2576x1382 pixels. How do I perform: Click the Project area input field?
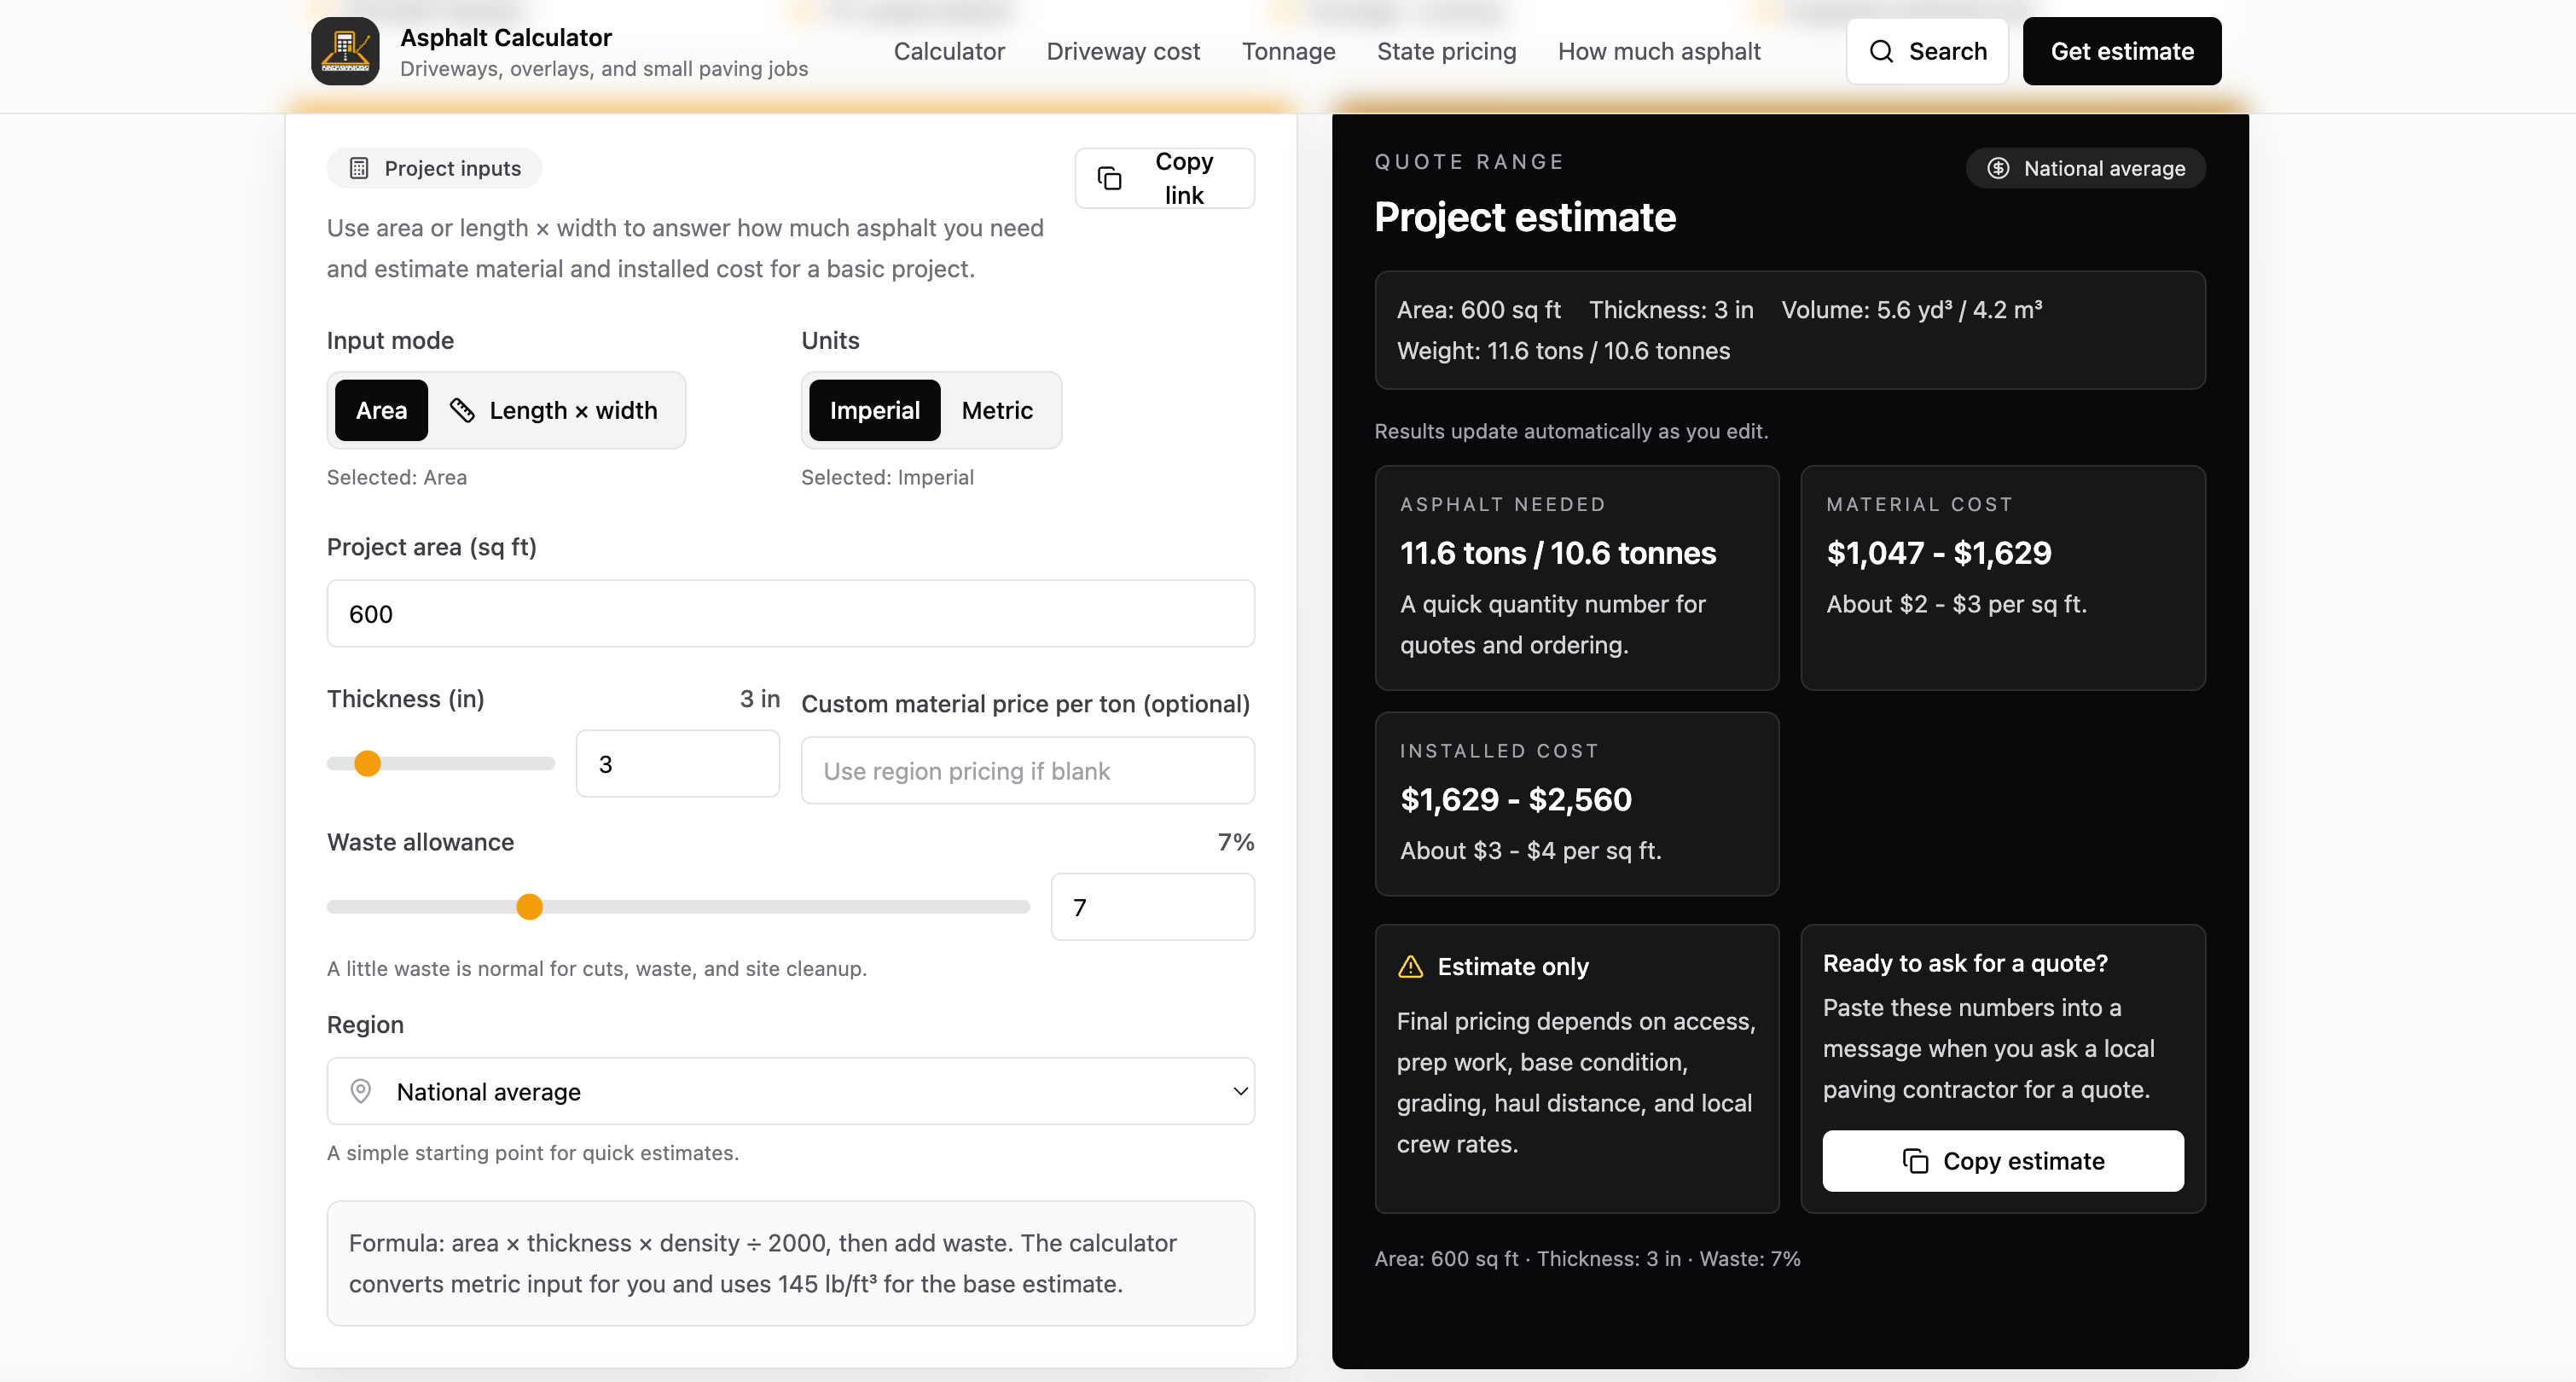pyautogui.click(x=790, y=613)
